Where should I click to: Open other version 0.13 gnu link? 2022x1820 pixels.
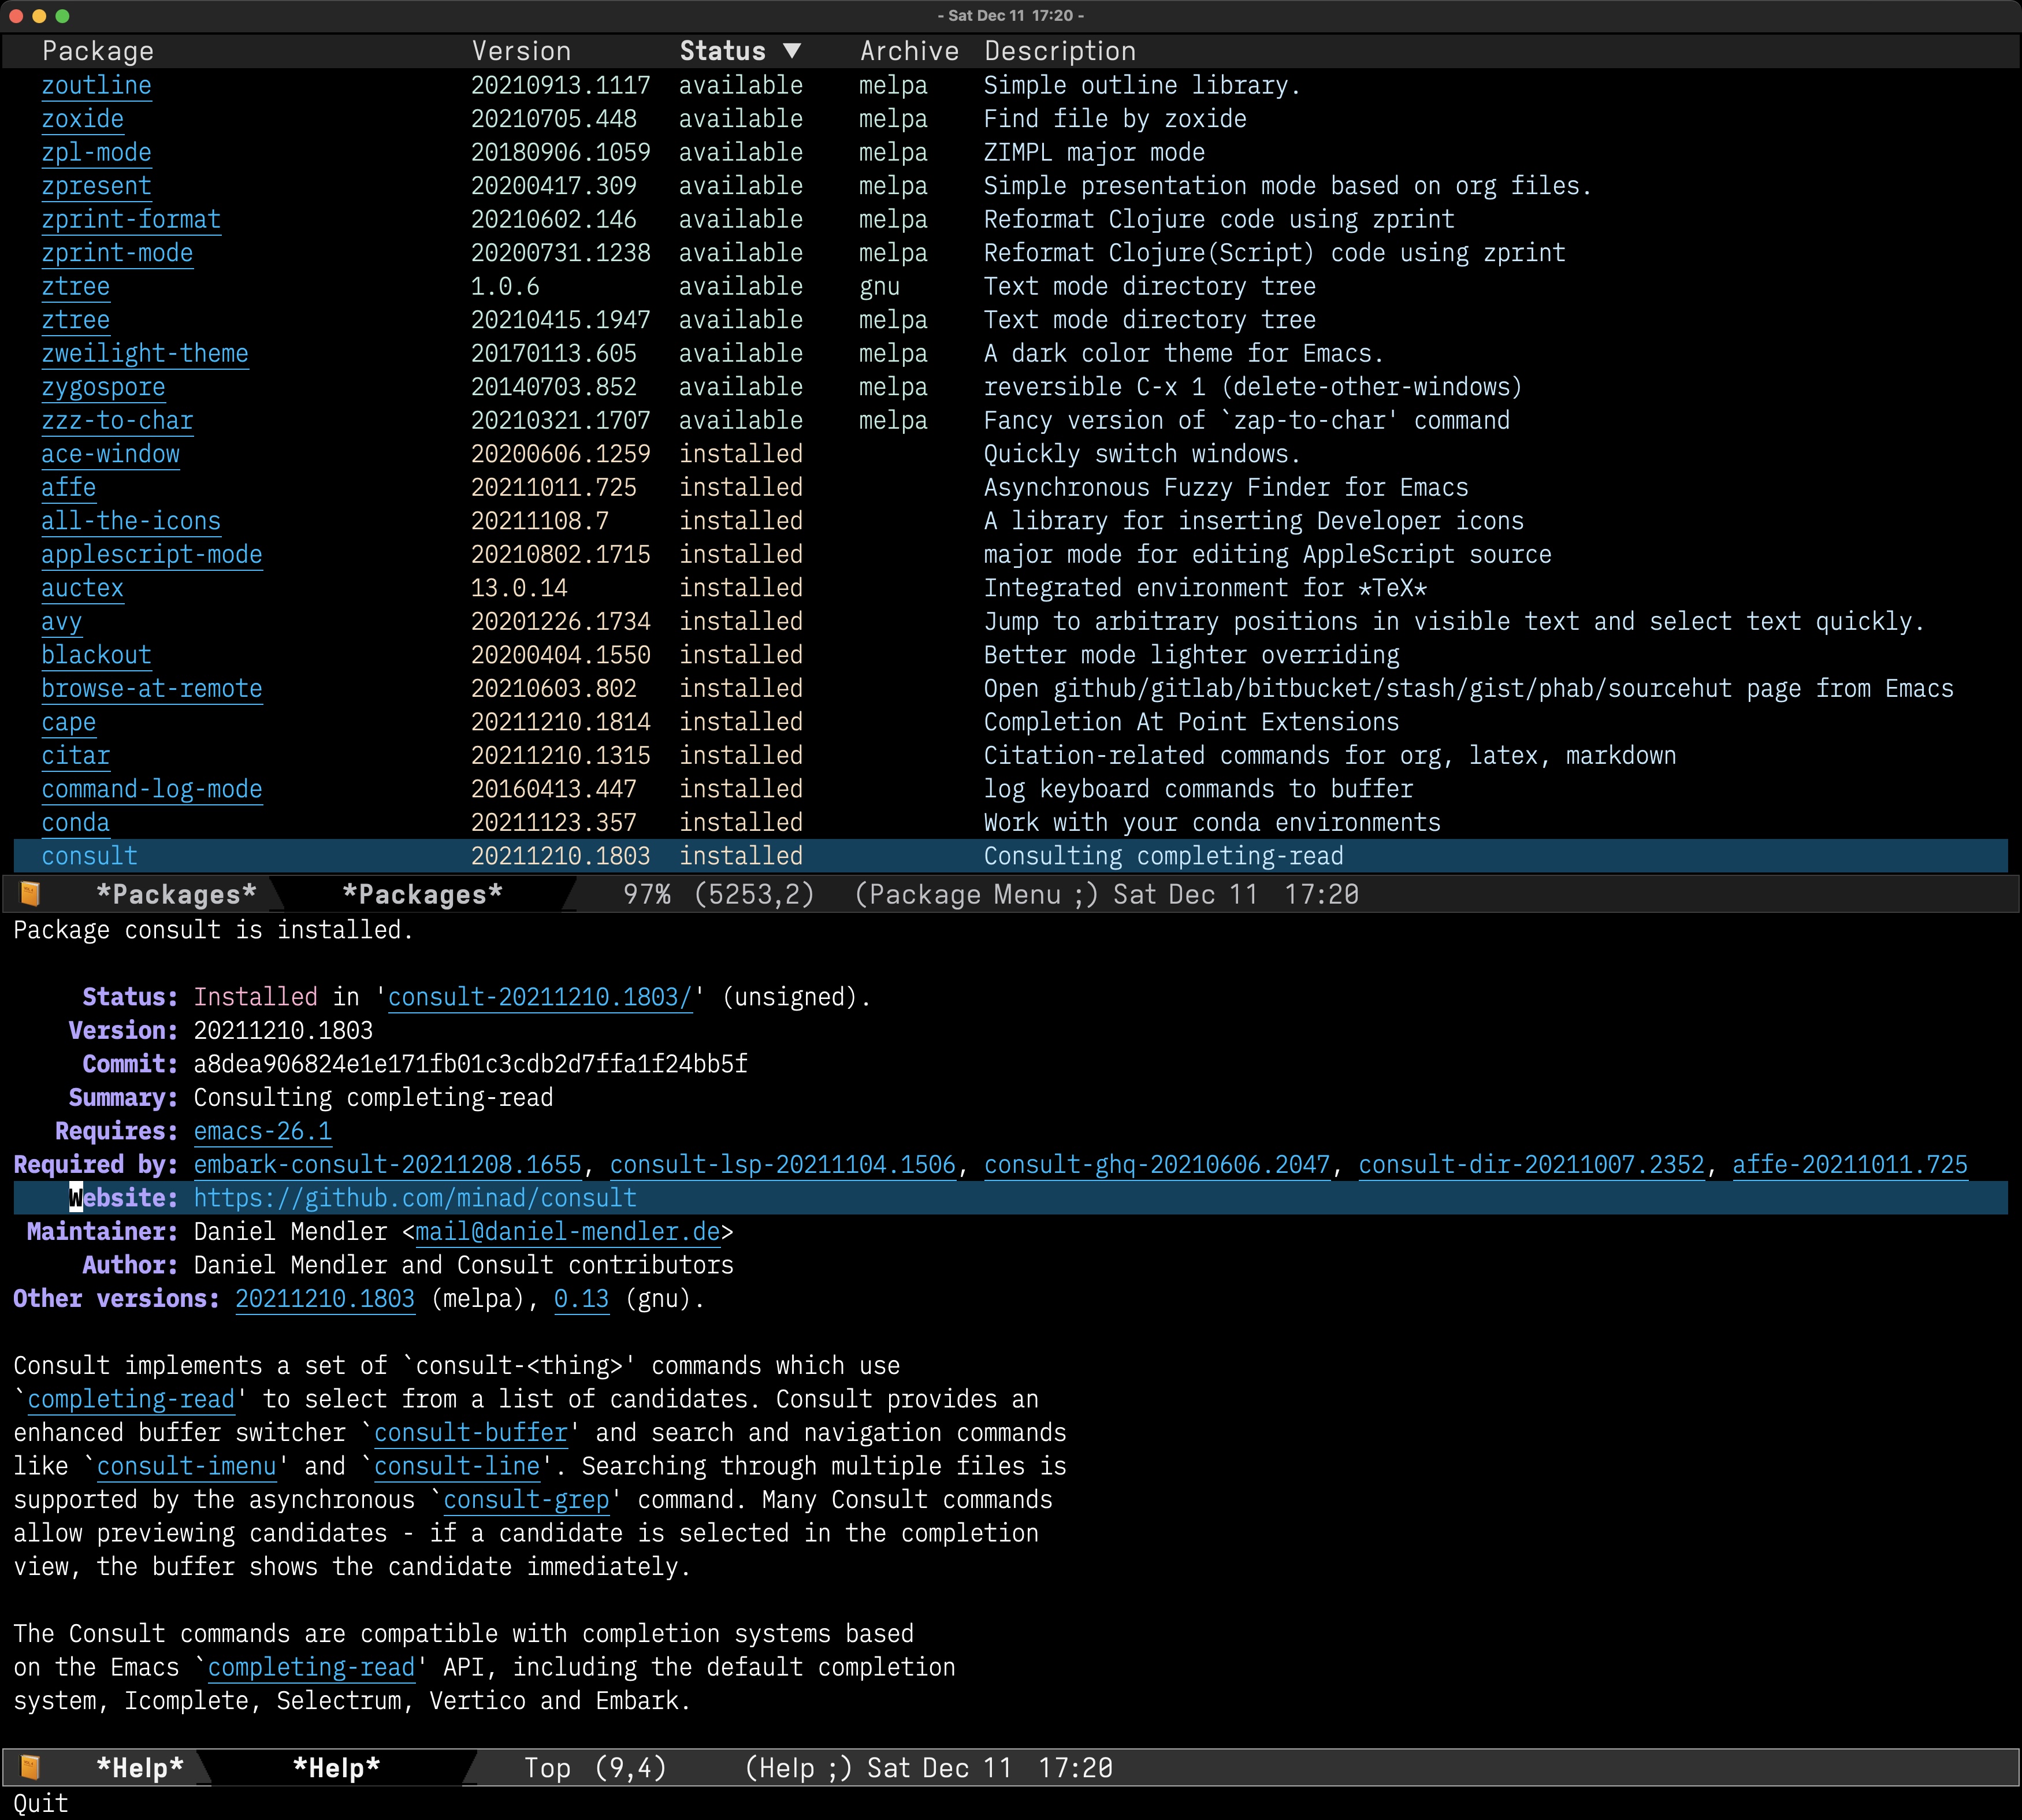581,1298
